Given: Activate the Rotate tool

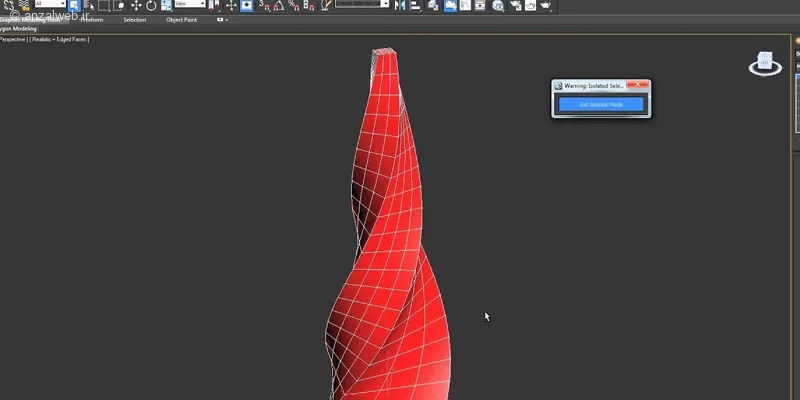Looking at the screenshot, I should 151,5.
